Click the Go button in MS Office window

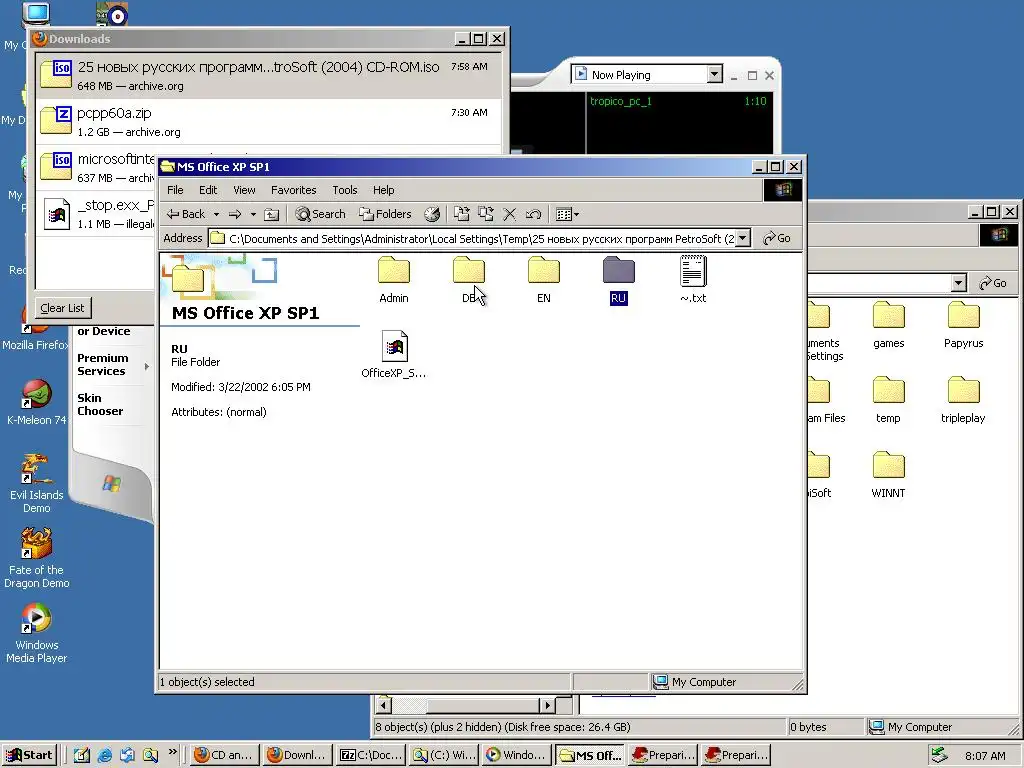tap(777, 238)
